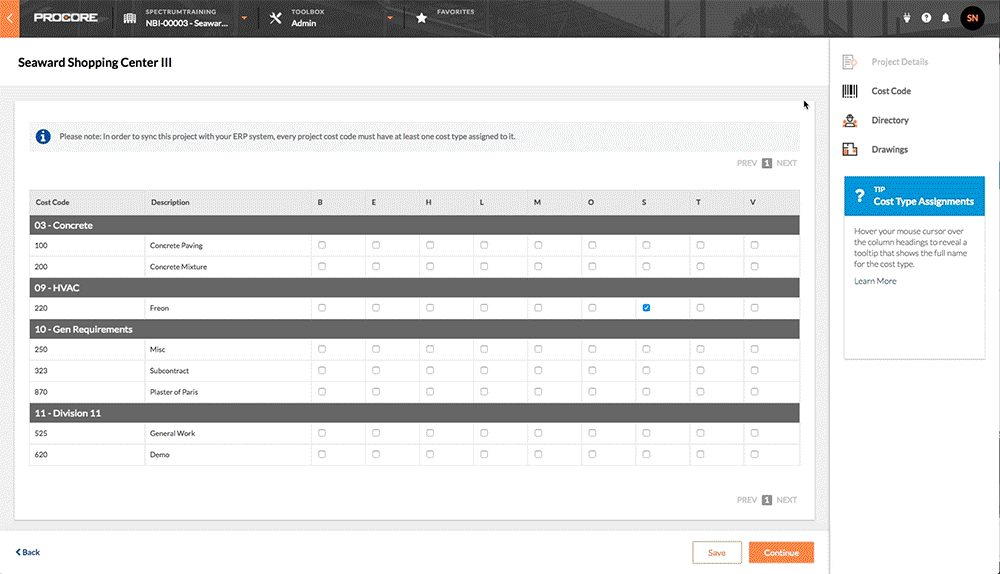Click the help question mark icon
This screenshot has width=1000, height=574.
pyautogui.click(x=926, y=18)
